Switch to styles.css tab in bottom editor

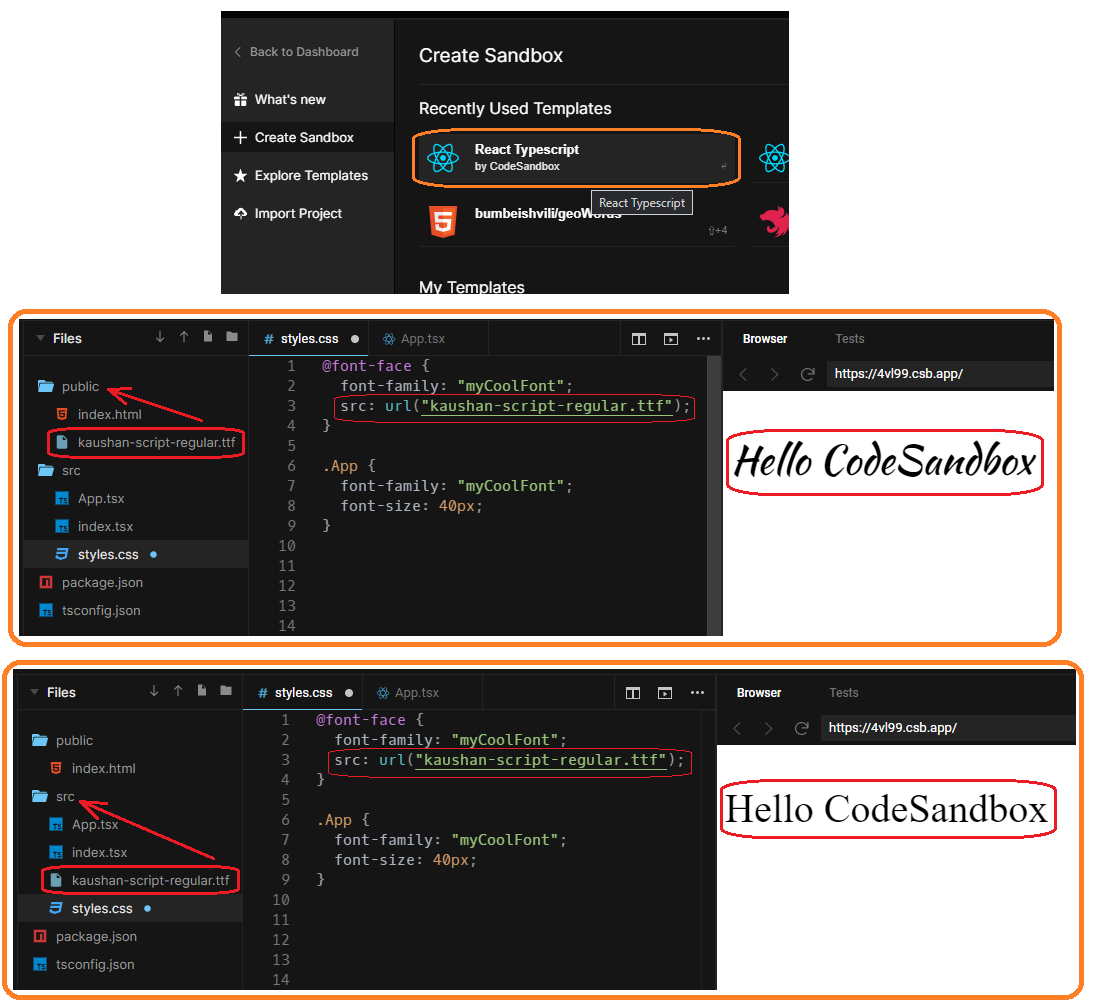(303, 693)
